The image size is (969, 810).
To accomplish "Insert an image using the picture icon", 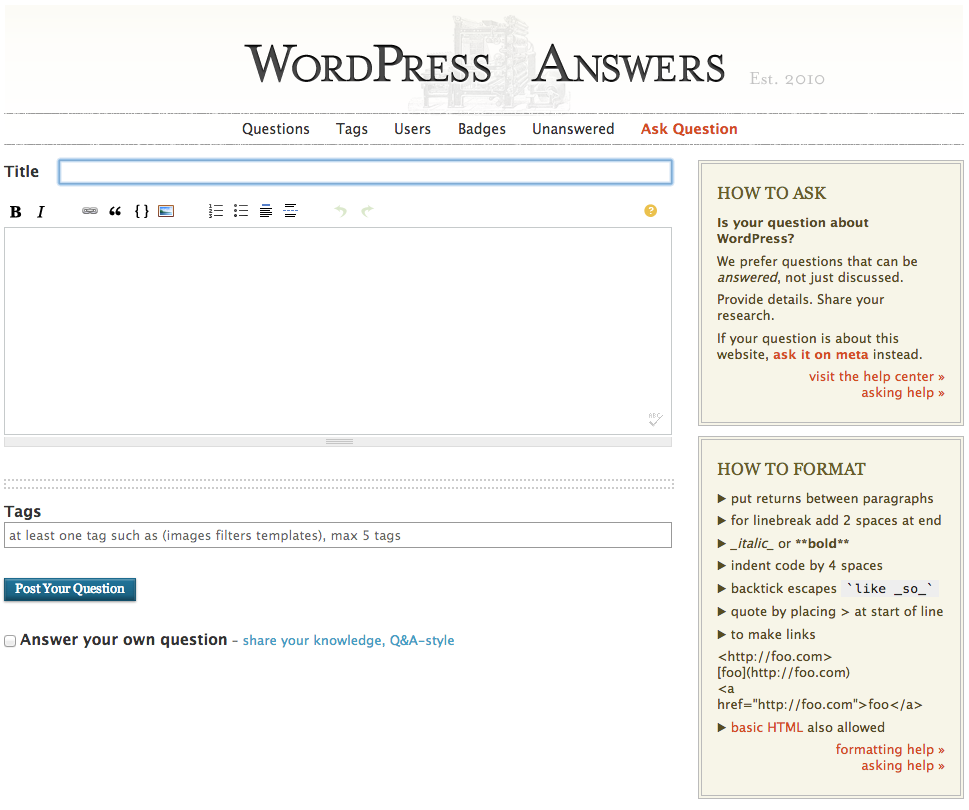I will [x=166, y=211].
